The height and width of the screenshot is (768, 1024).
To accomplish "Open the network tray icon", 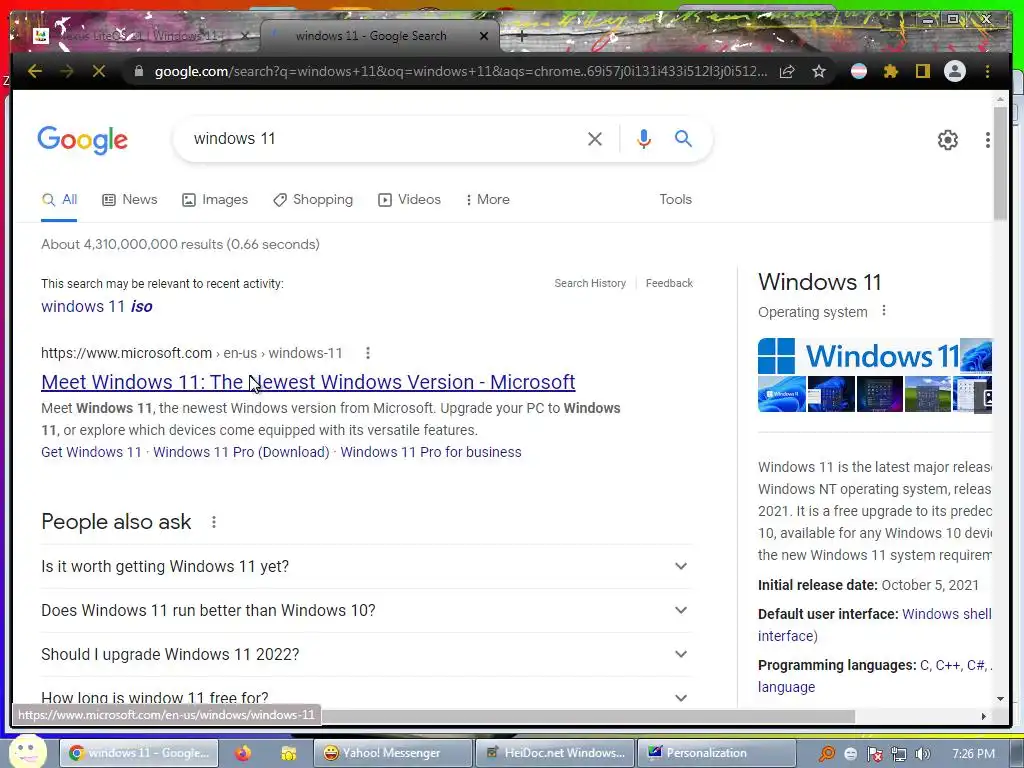I will pos(899,754).
